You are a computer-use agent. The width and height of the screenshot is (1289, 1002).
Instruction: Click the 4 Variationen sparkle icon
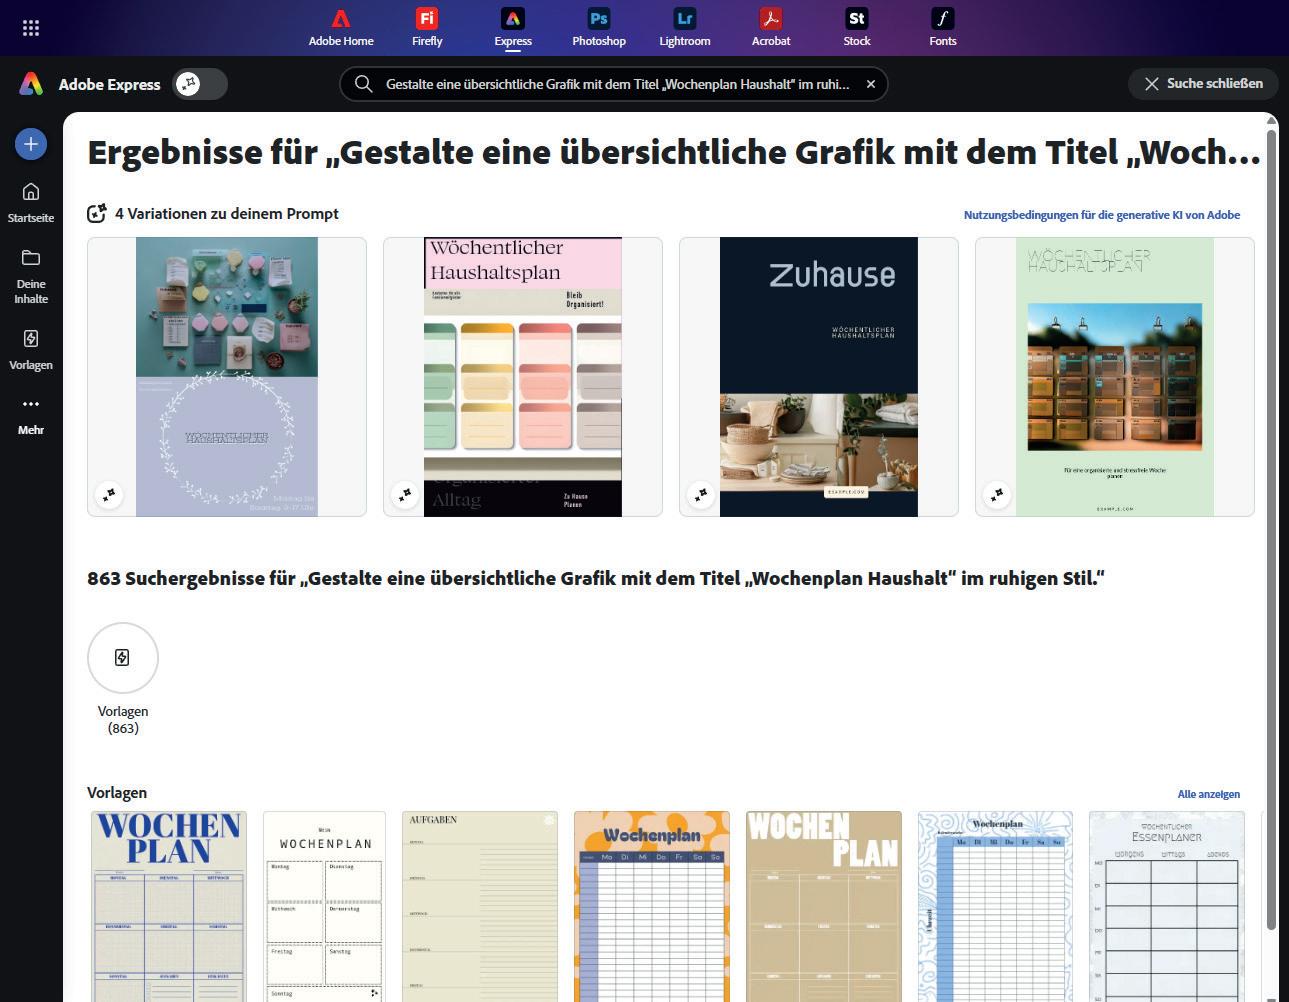click(x=97, y=213)
